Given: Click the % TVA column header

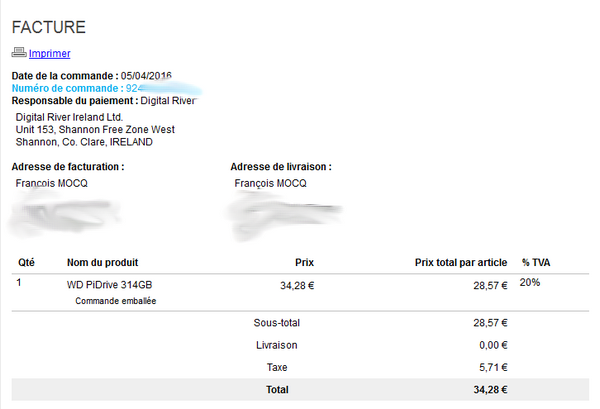Looking at the screenshot, I should coord(536,263).
